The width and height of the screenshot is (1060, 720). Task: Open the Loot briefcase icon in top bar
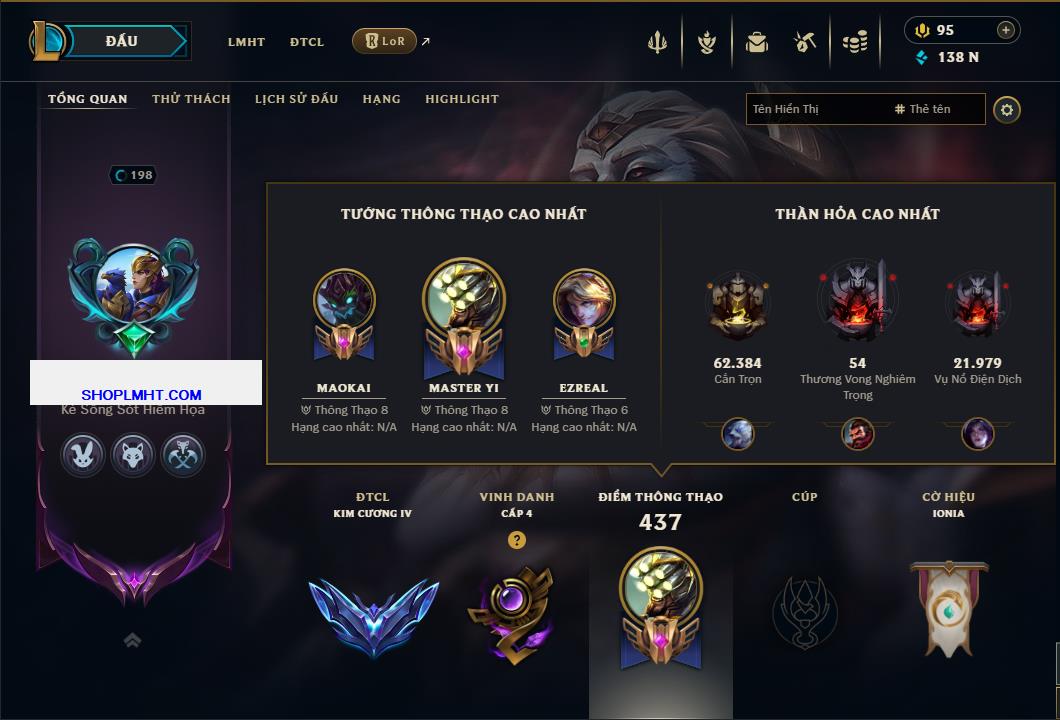point(756,43)
